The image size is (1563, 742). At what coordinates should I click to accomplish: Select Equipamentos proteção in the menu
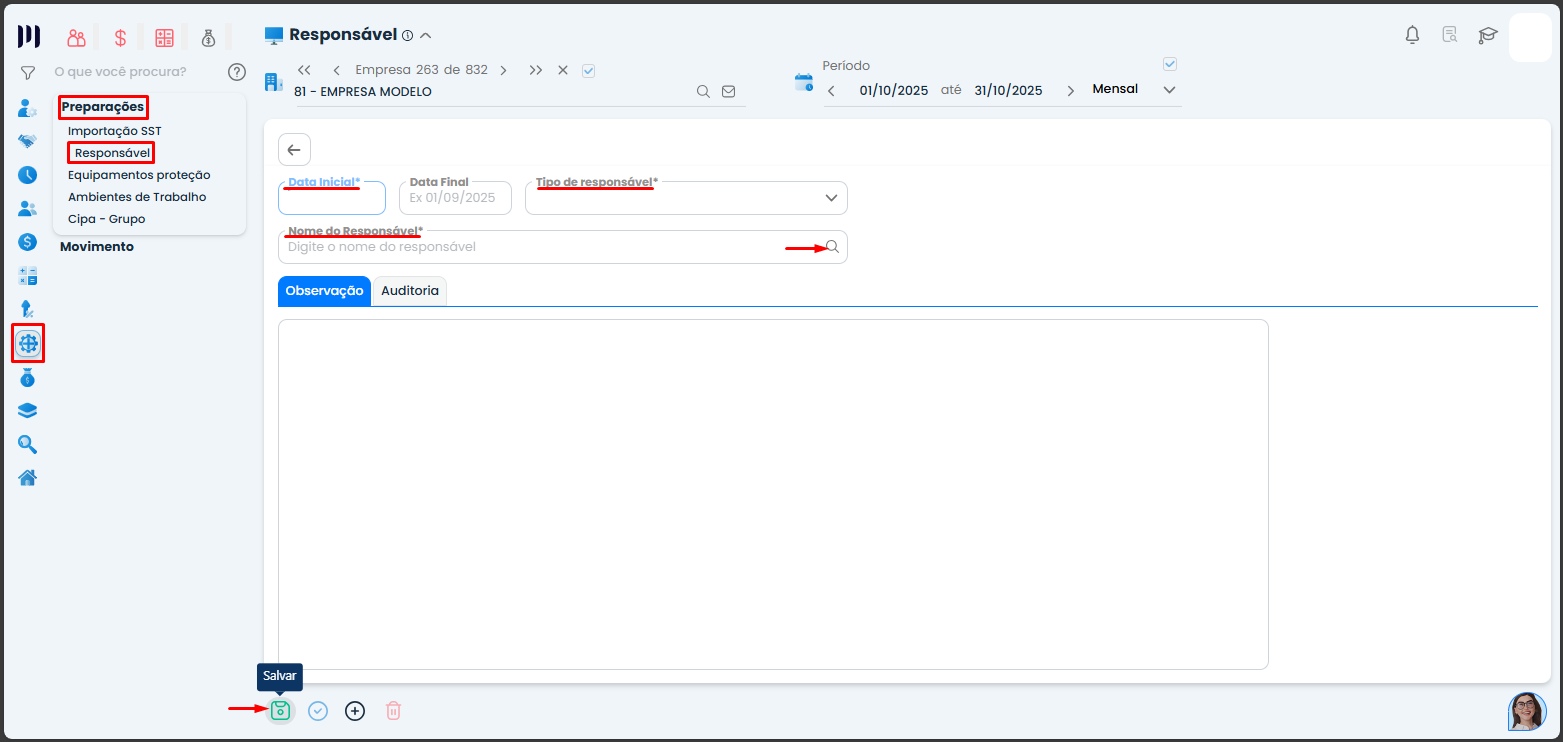pos(139,175)
